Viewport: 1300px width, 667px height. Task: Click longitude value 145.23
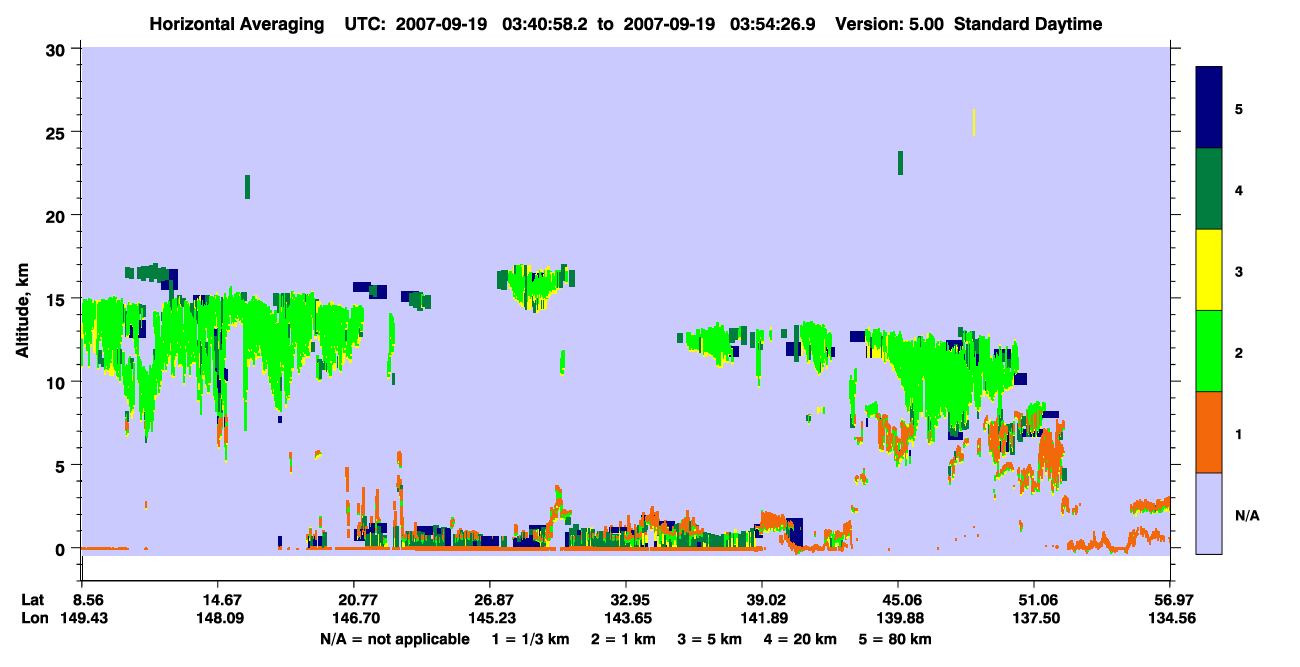pyautogui.click(x=490, y=619)
